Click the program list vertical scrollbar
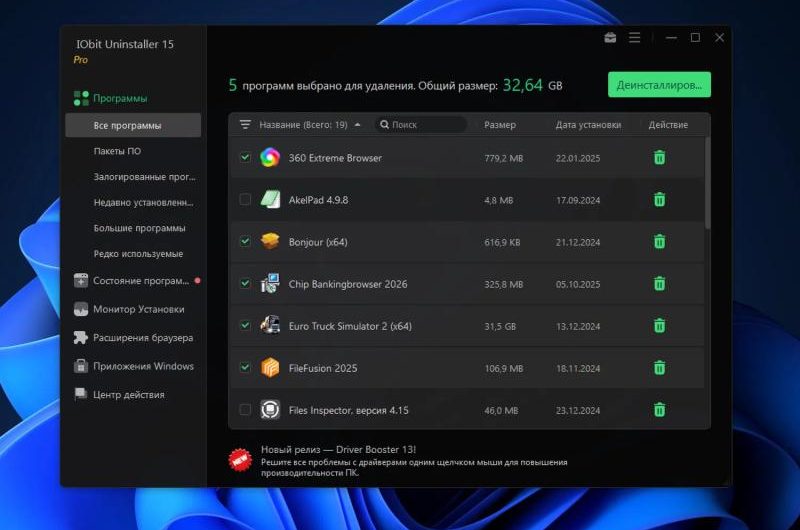The image size is (800, 530). [706, 180]
